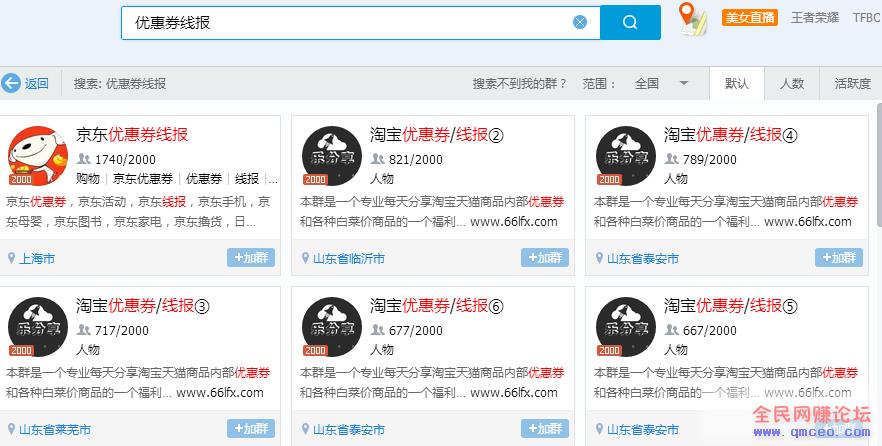The height and width of the screenshot is (446, 882).
Task: Open the 王者荣耀 hot search link
Action: click(x=814, y=17)
